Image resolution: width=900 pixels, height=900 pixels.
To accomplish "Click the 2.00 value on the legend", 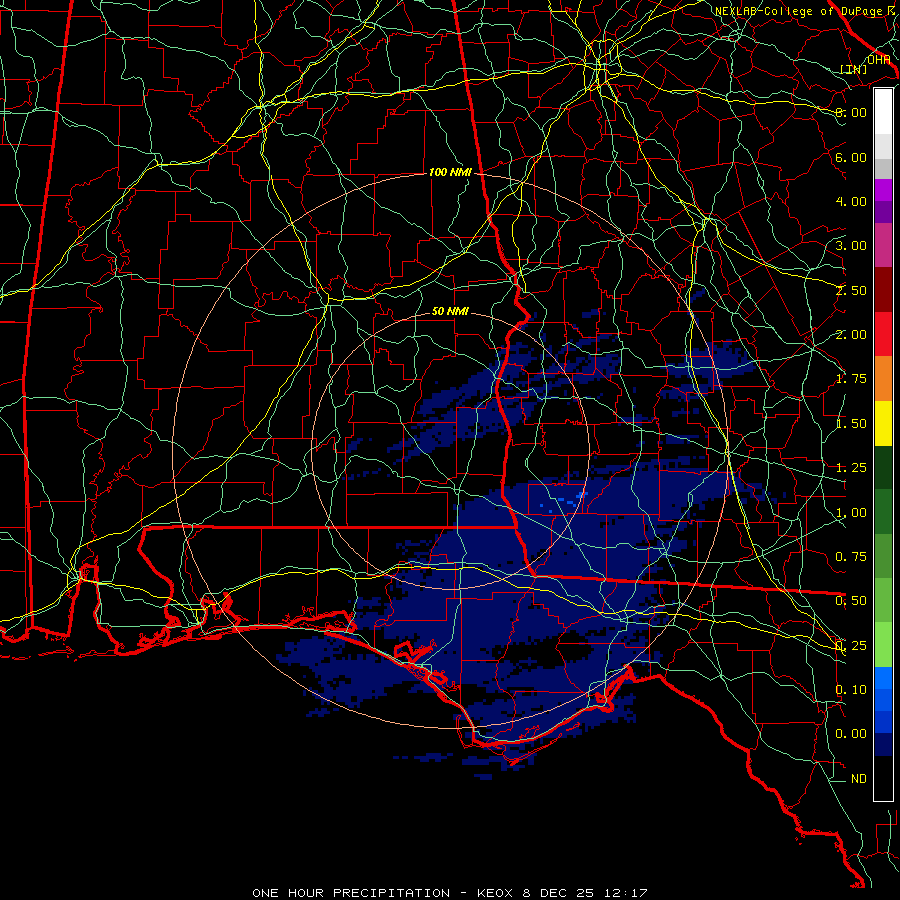I will tap(851, 335).
